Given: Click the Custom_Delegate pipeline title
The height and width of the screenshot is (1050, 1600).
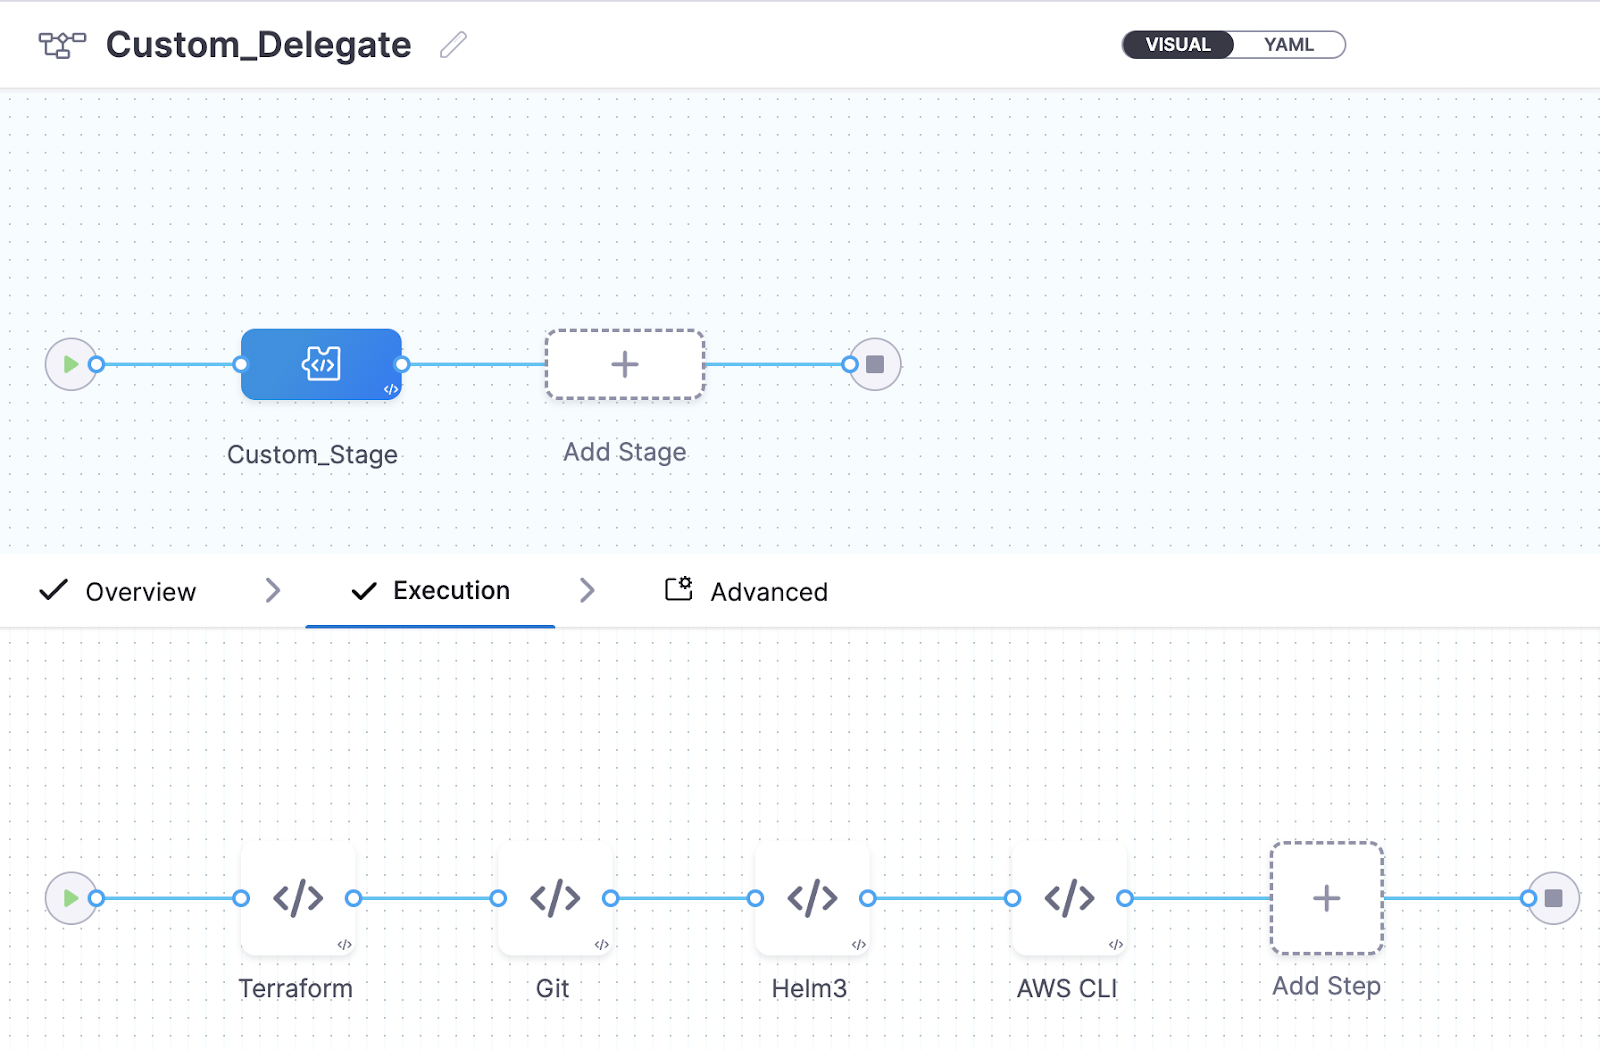Looking at the screenshot, I should click(x=259, y=45).
